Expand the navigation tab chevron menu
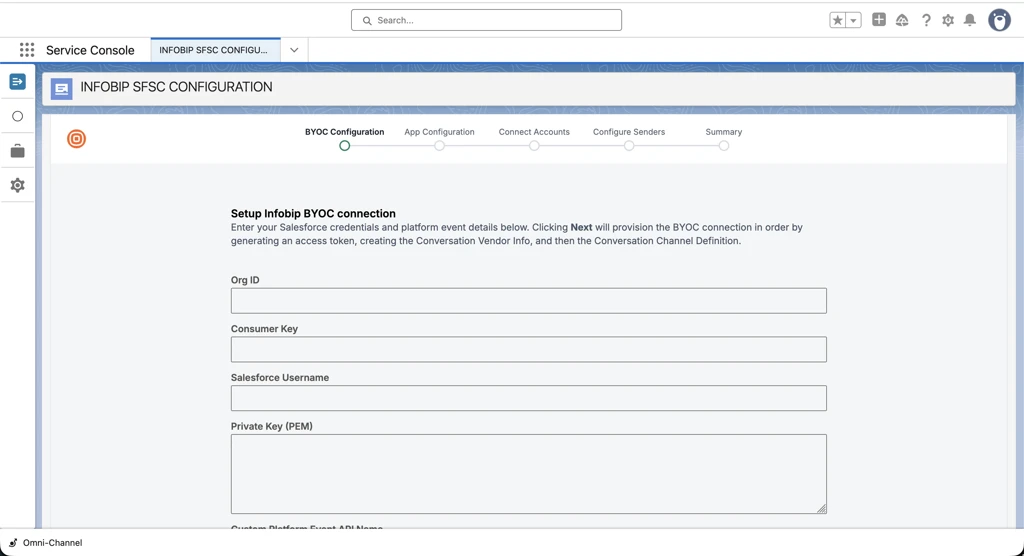The height and width of the screenshot is (556, 1024). 294,50
